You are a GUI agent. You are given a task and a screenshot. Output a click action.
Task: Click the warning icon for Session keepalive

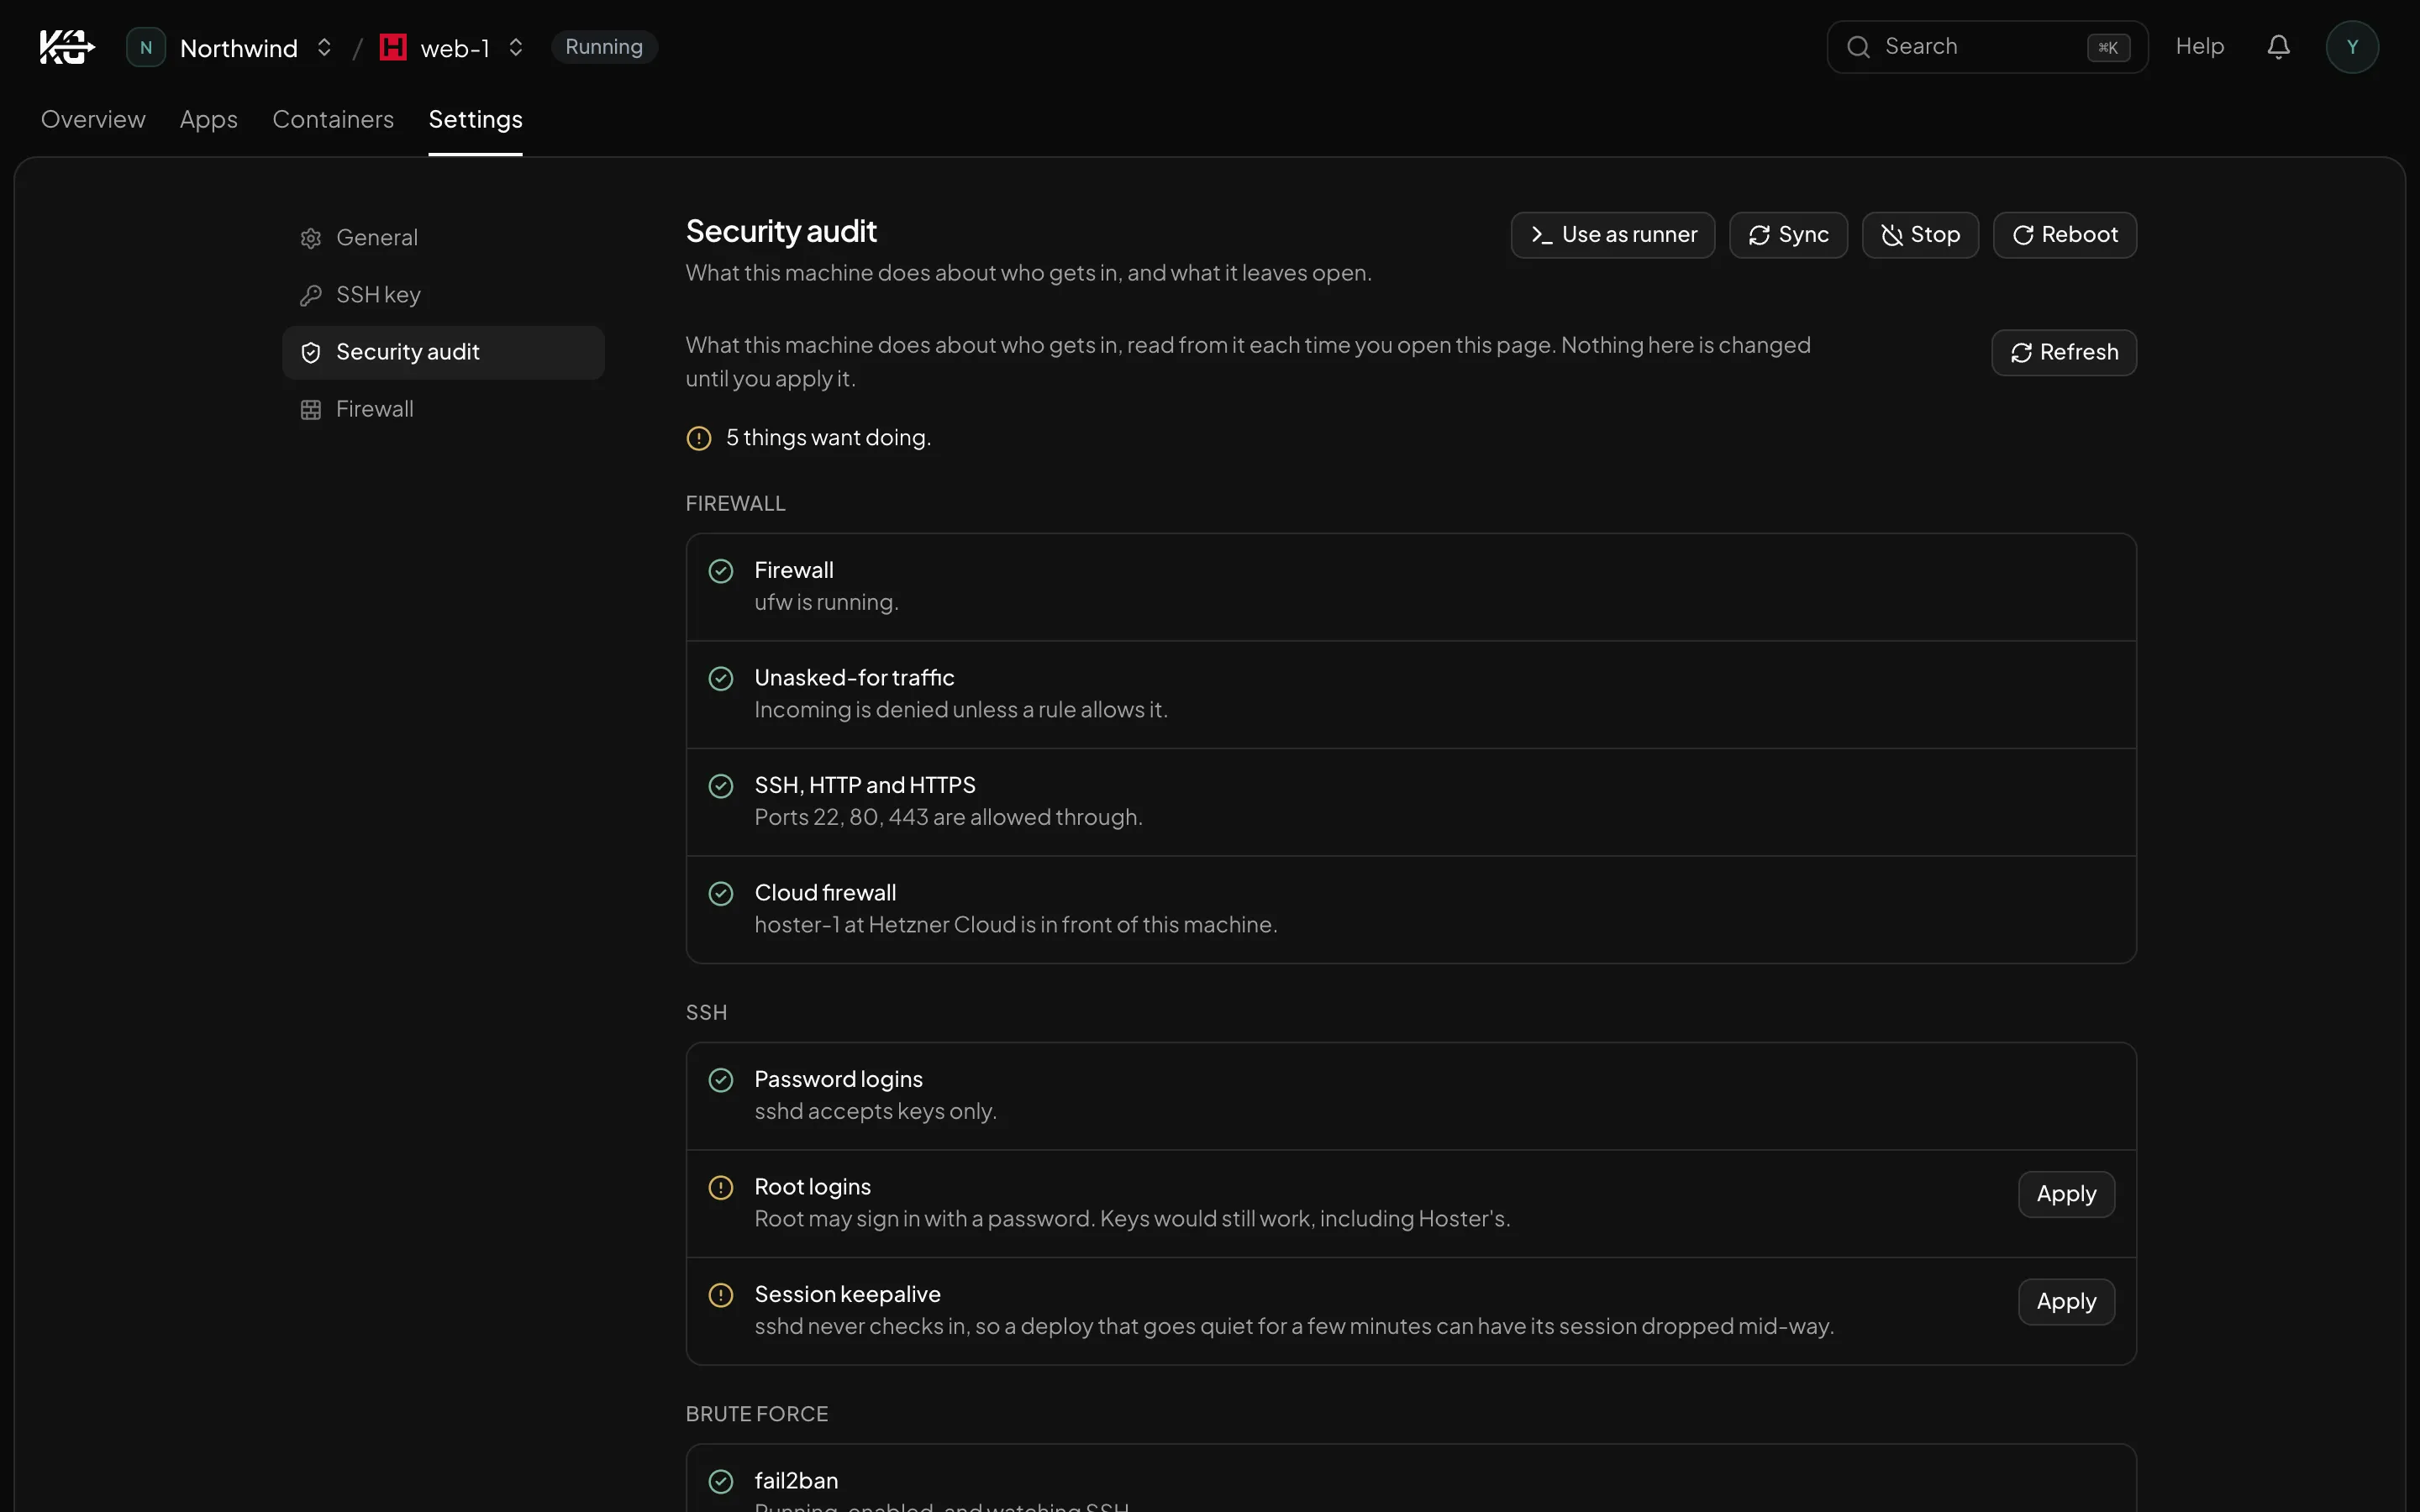tap(721, 1295)
